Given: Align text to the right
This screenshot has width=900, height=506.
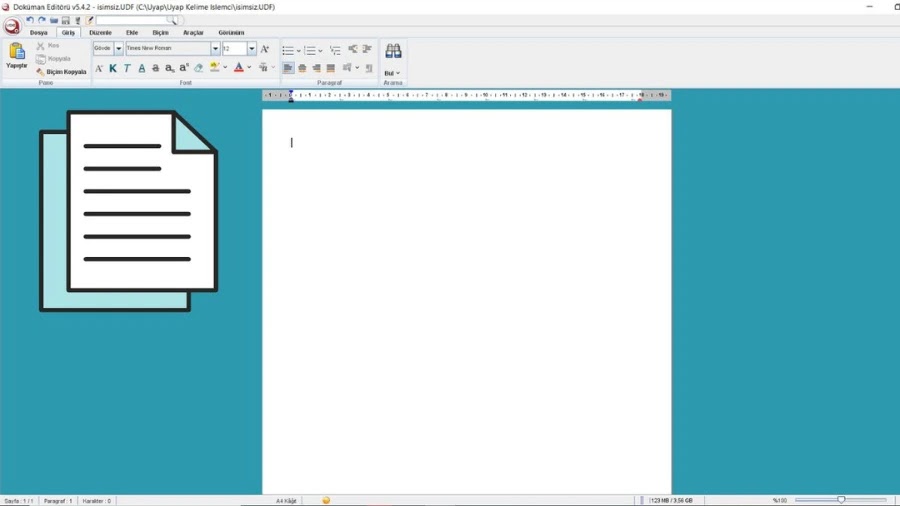Looking at the screenshot, I should 316,68.
